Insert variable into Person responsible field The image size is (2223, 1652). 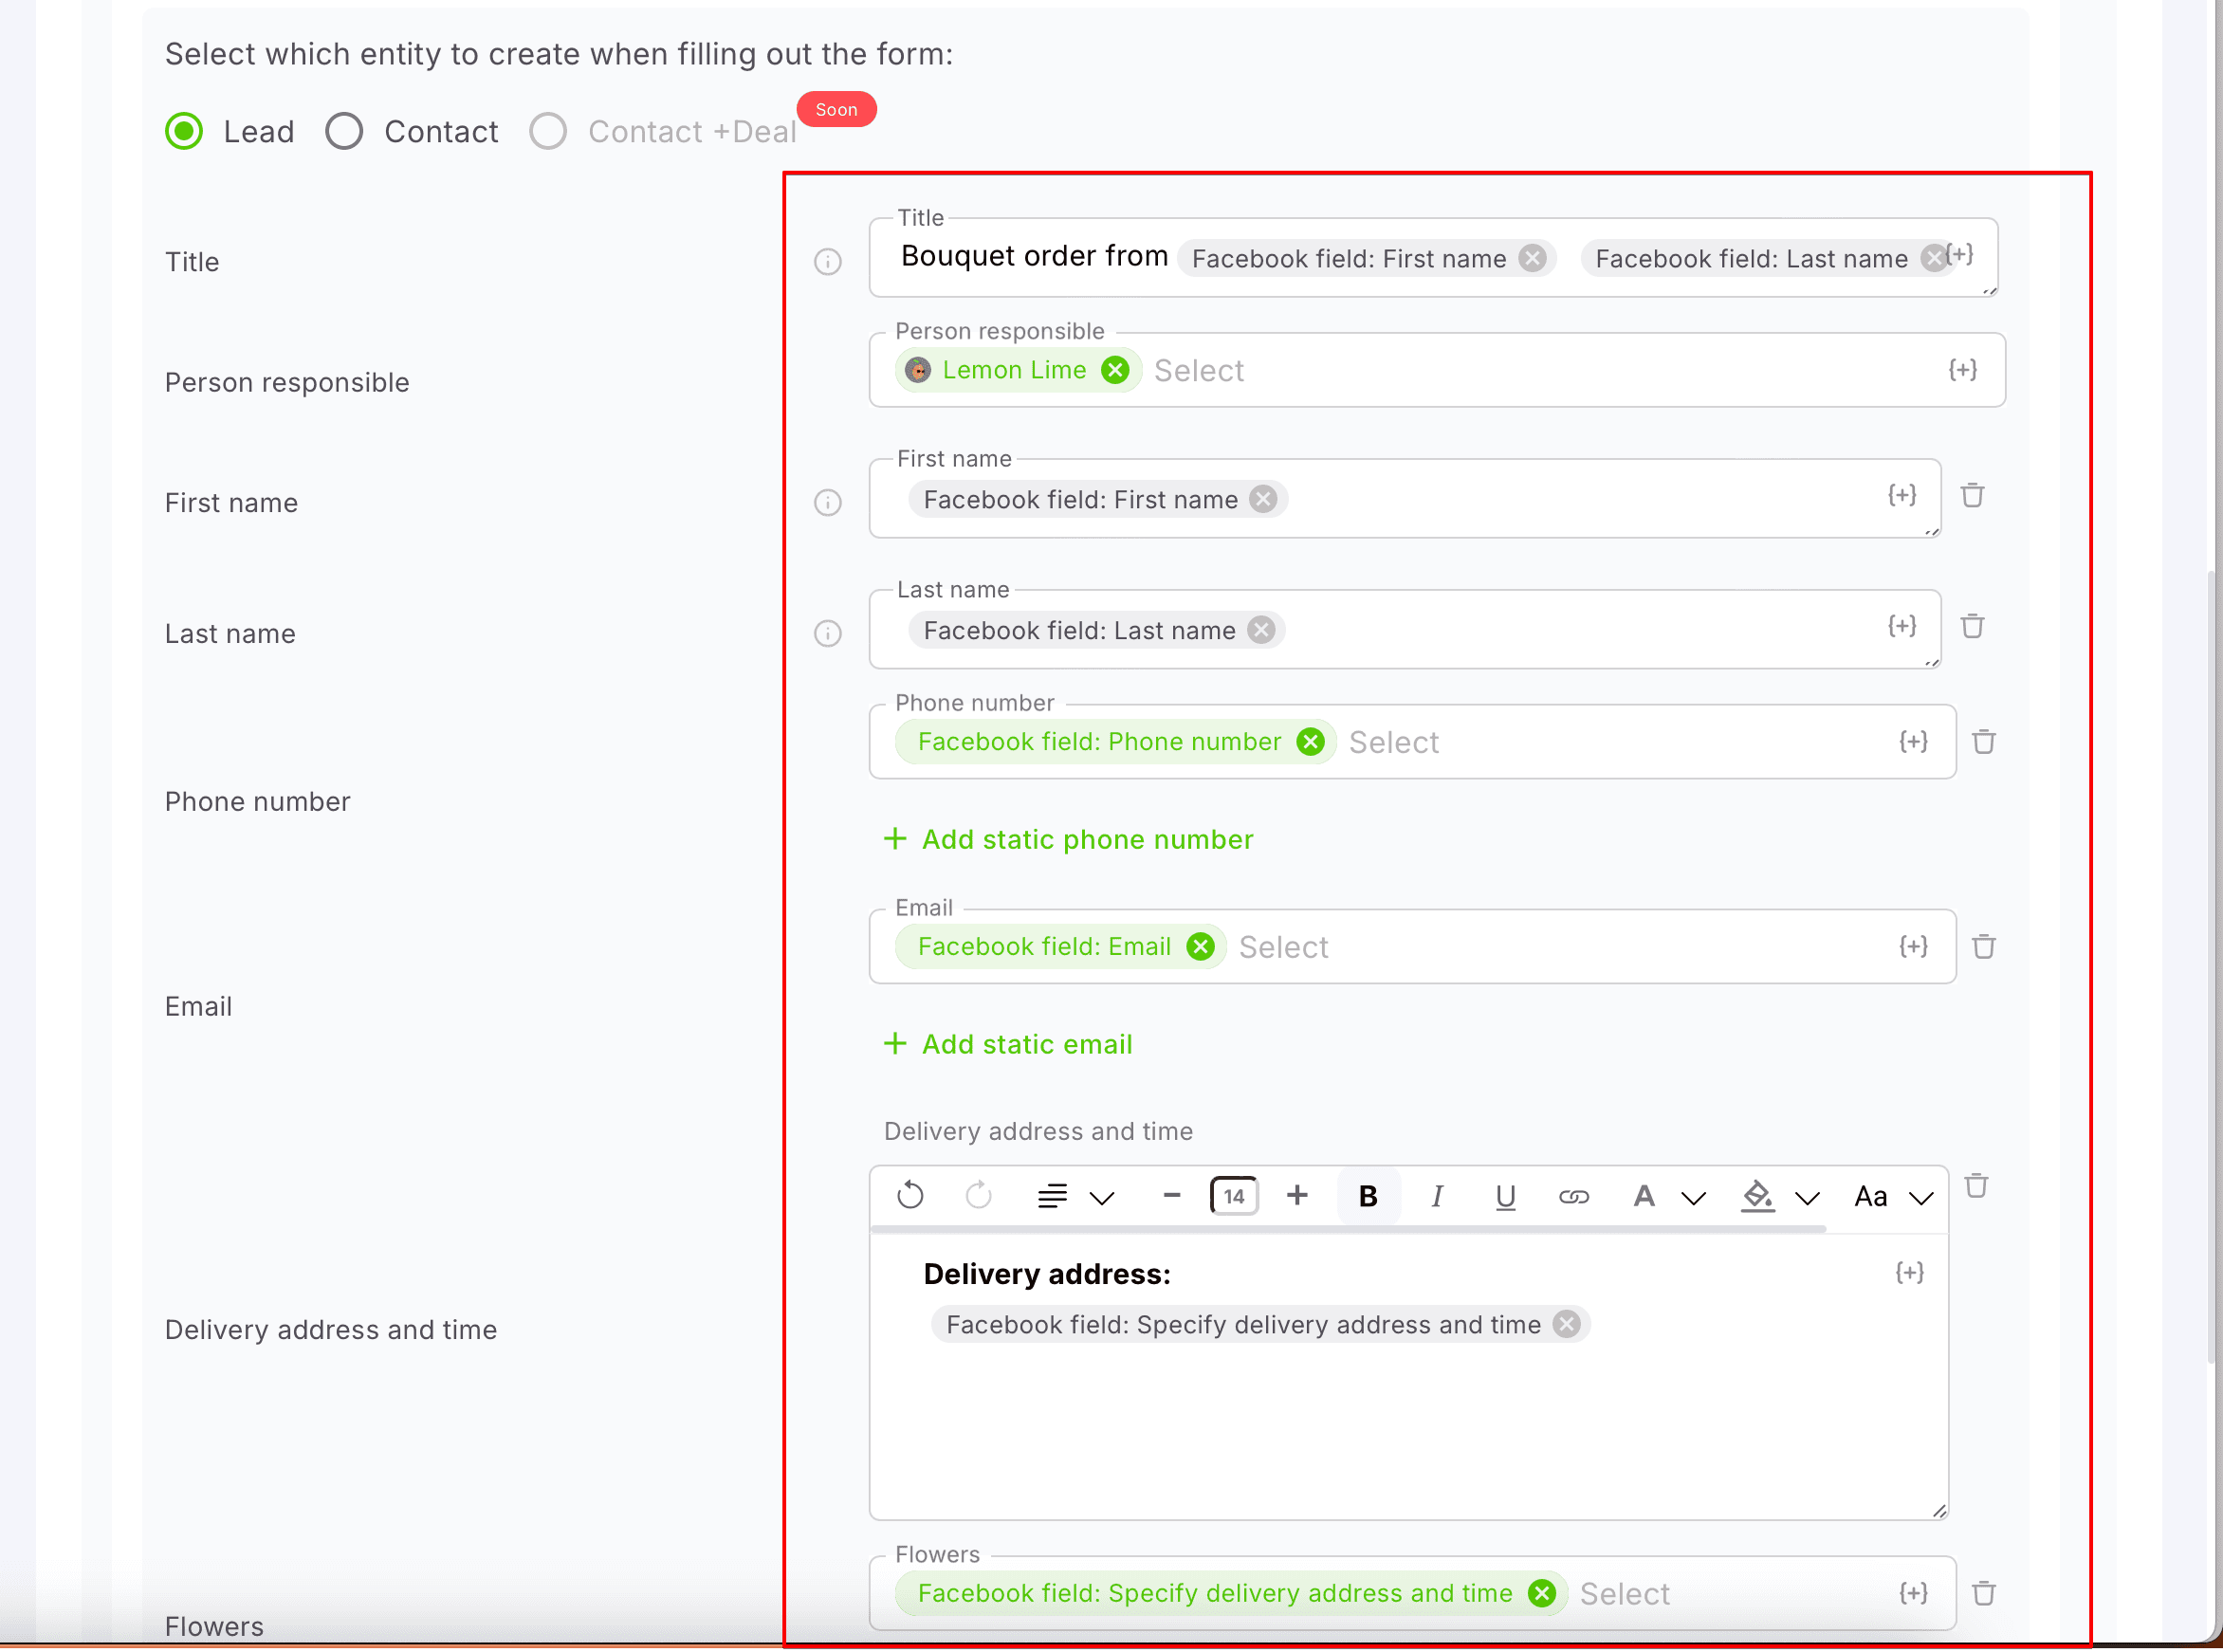[1962, 370]
